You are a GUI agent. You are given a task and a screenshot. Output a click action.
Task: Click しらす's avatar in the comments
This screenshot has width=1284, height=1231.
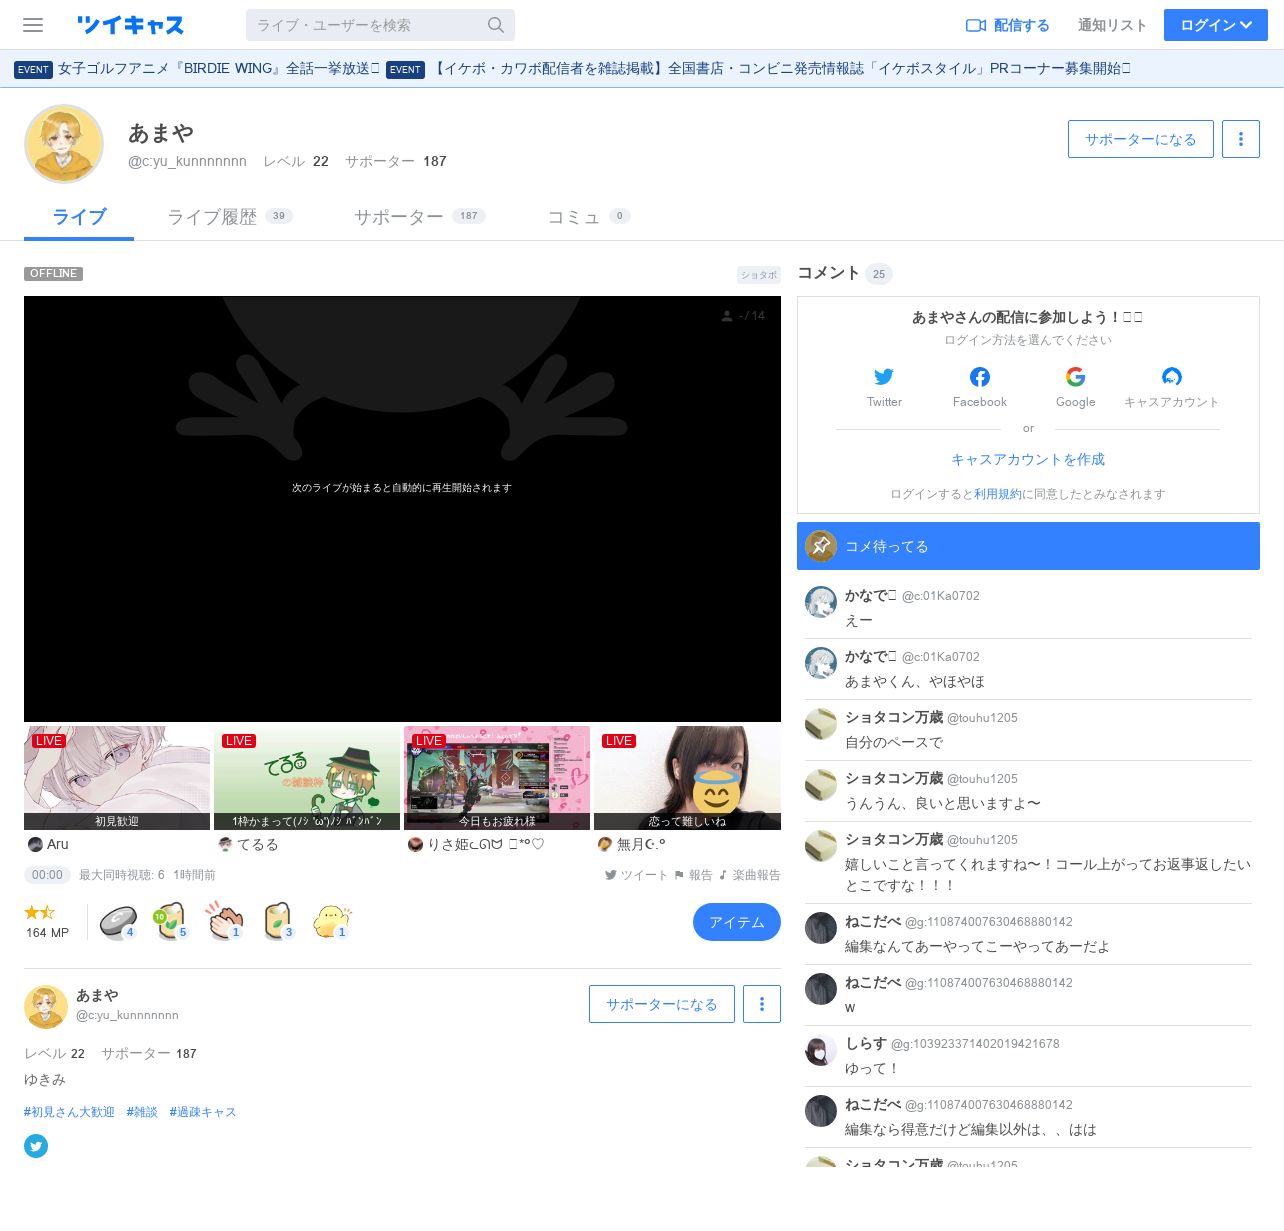(x=821, y=1050)
